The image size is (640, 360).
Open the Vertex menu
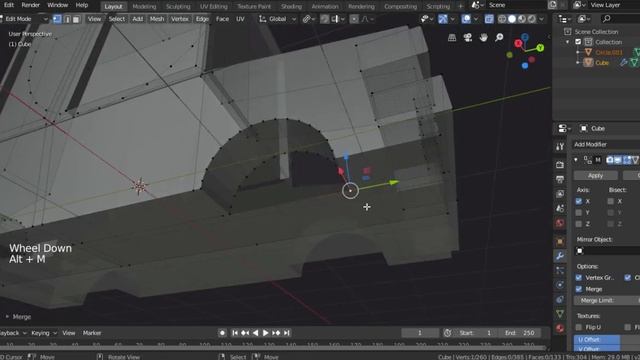coord(180,19)
